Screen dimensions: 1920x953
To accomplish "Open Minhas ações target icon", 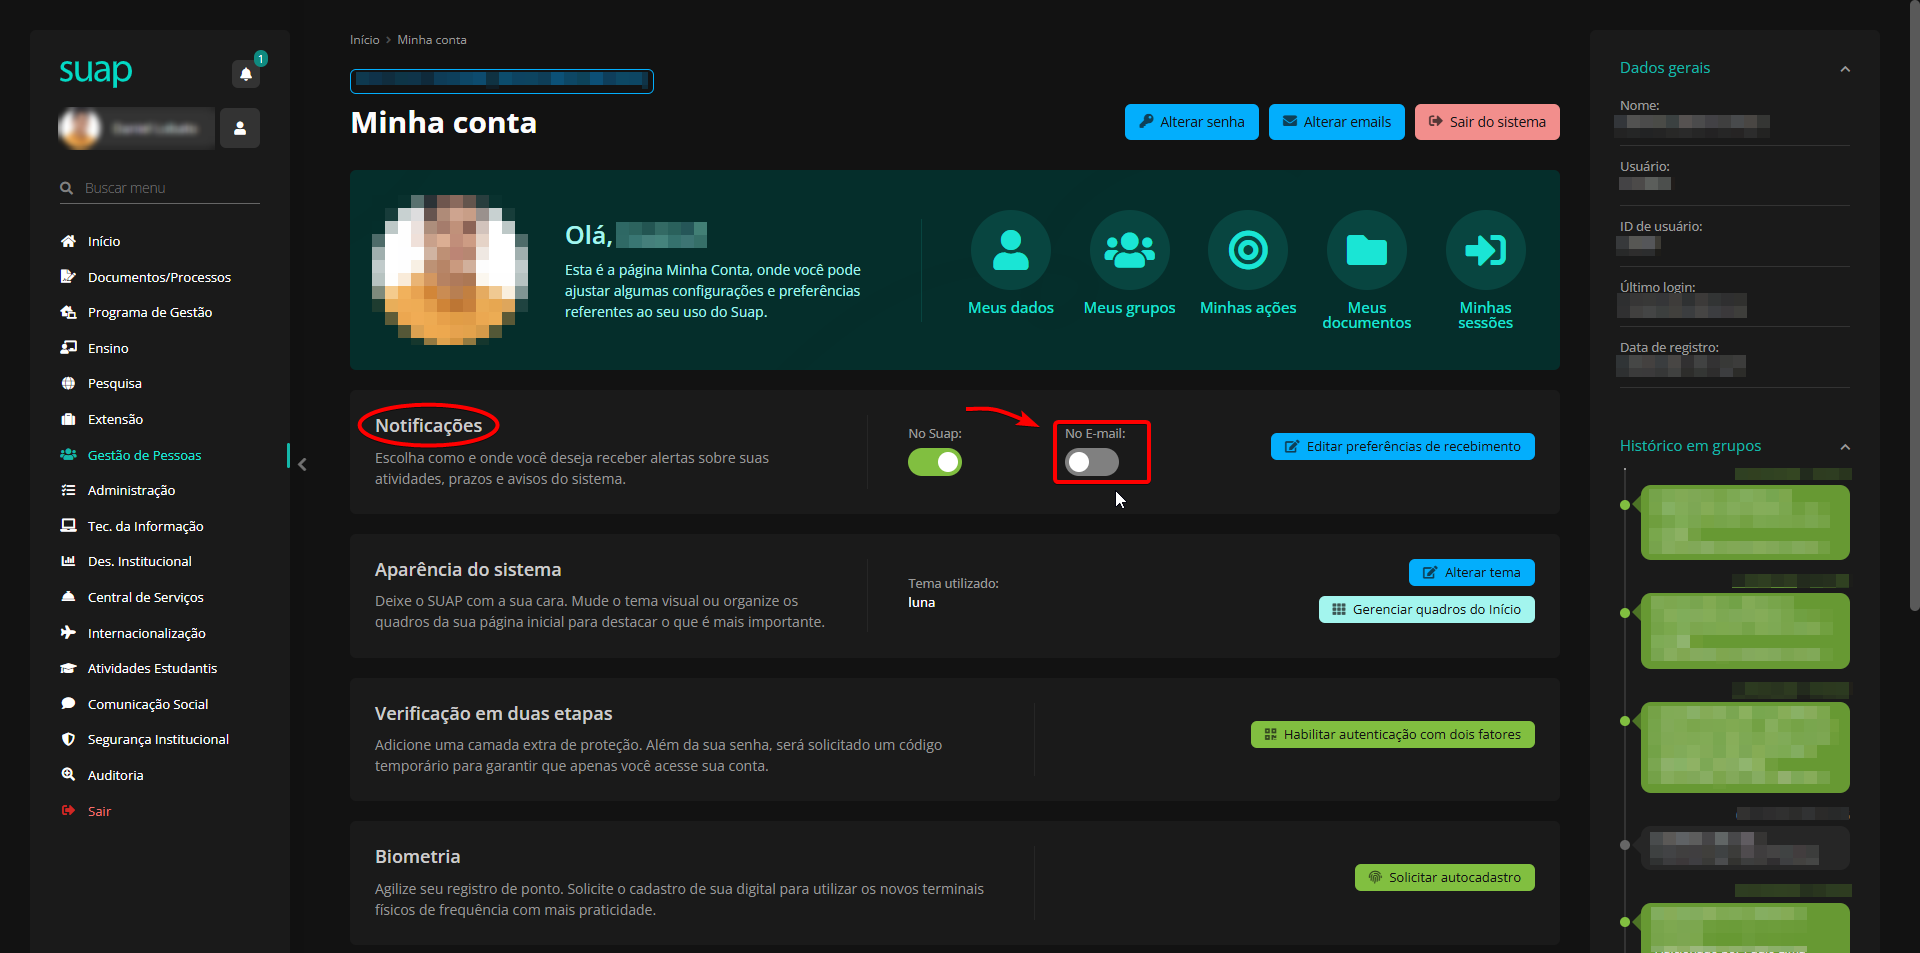I will click(1248, 250).
